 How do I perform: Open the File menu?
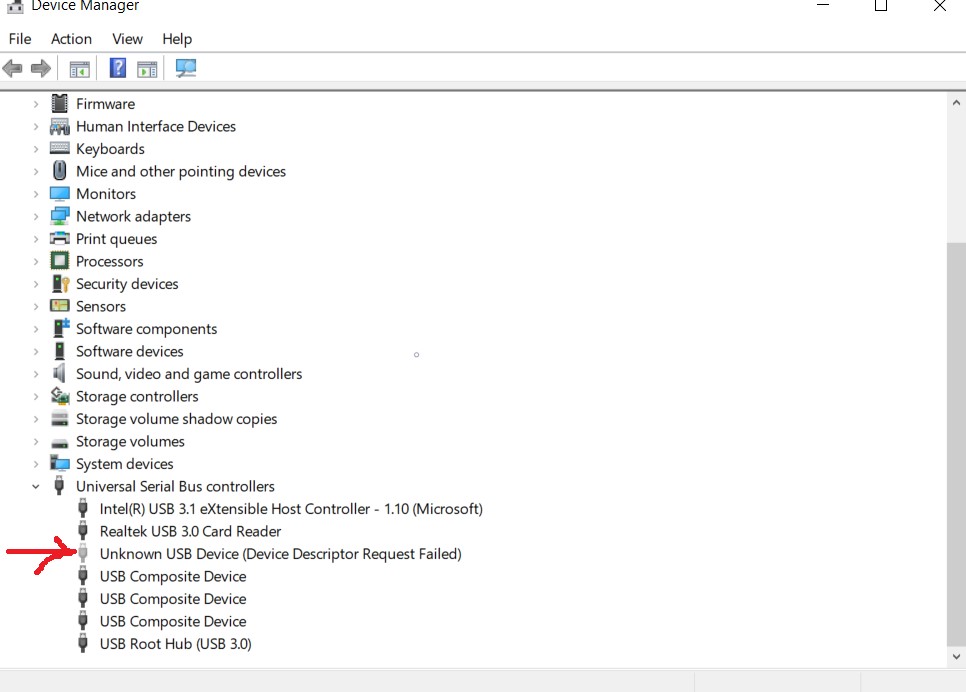20,39
